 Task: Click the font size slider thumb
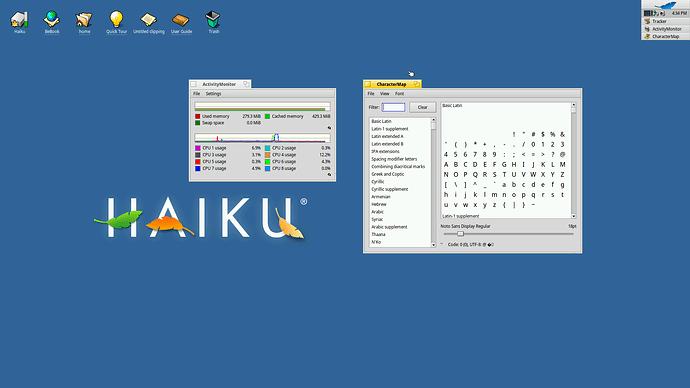(x=460, y=234)
